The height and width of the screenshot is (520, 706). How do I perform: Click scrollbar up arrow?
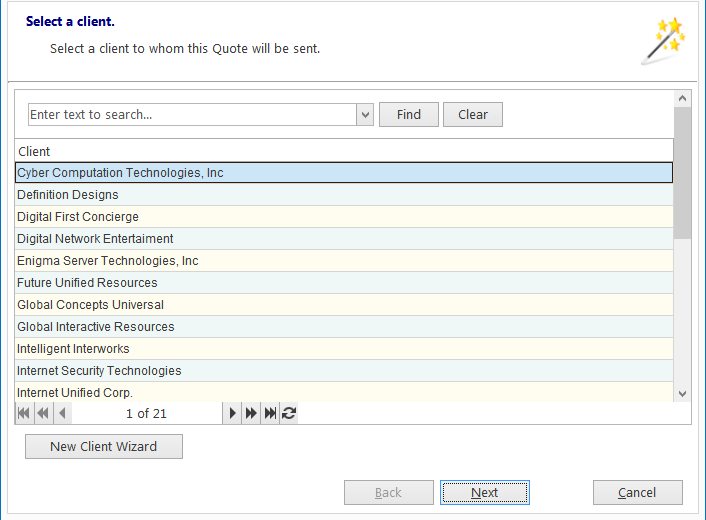click(x=683, y=98)
